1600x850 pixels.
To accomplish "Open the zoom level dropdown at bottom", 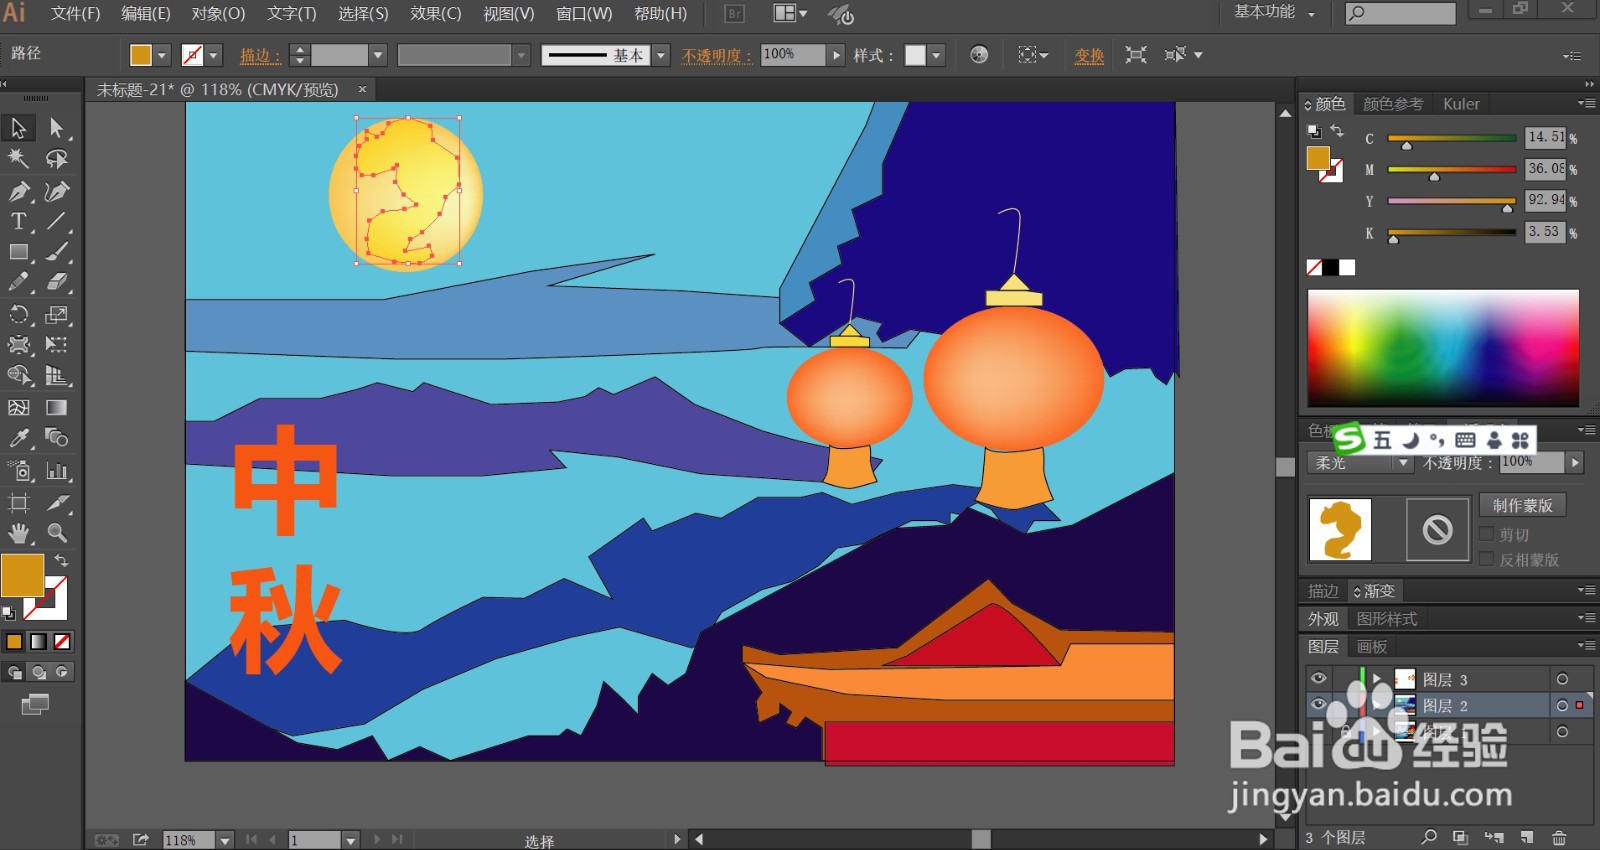I will 225,840.
